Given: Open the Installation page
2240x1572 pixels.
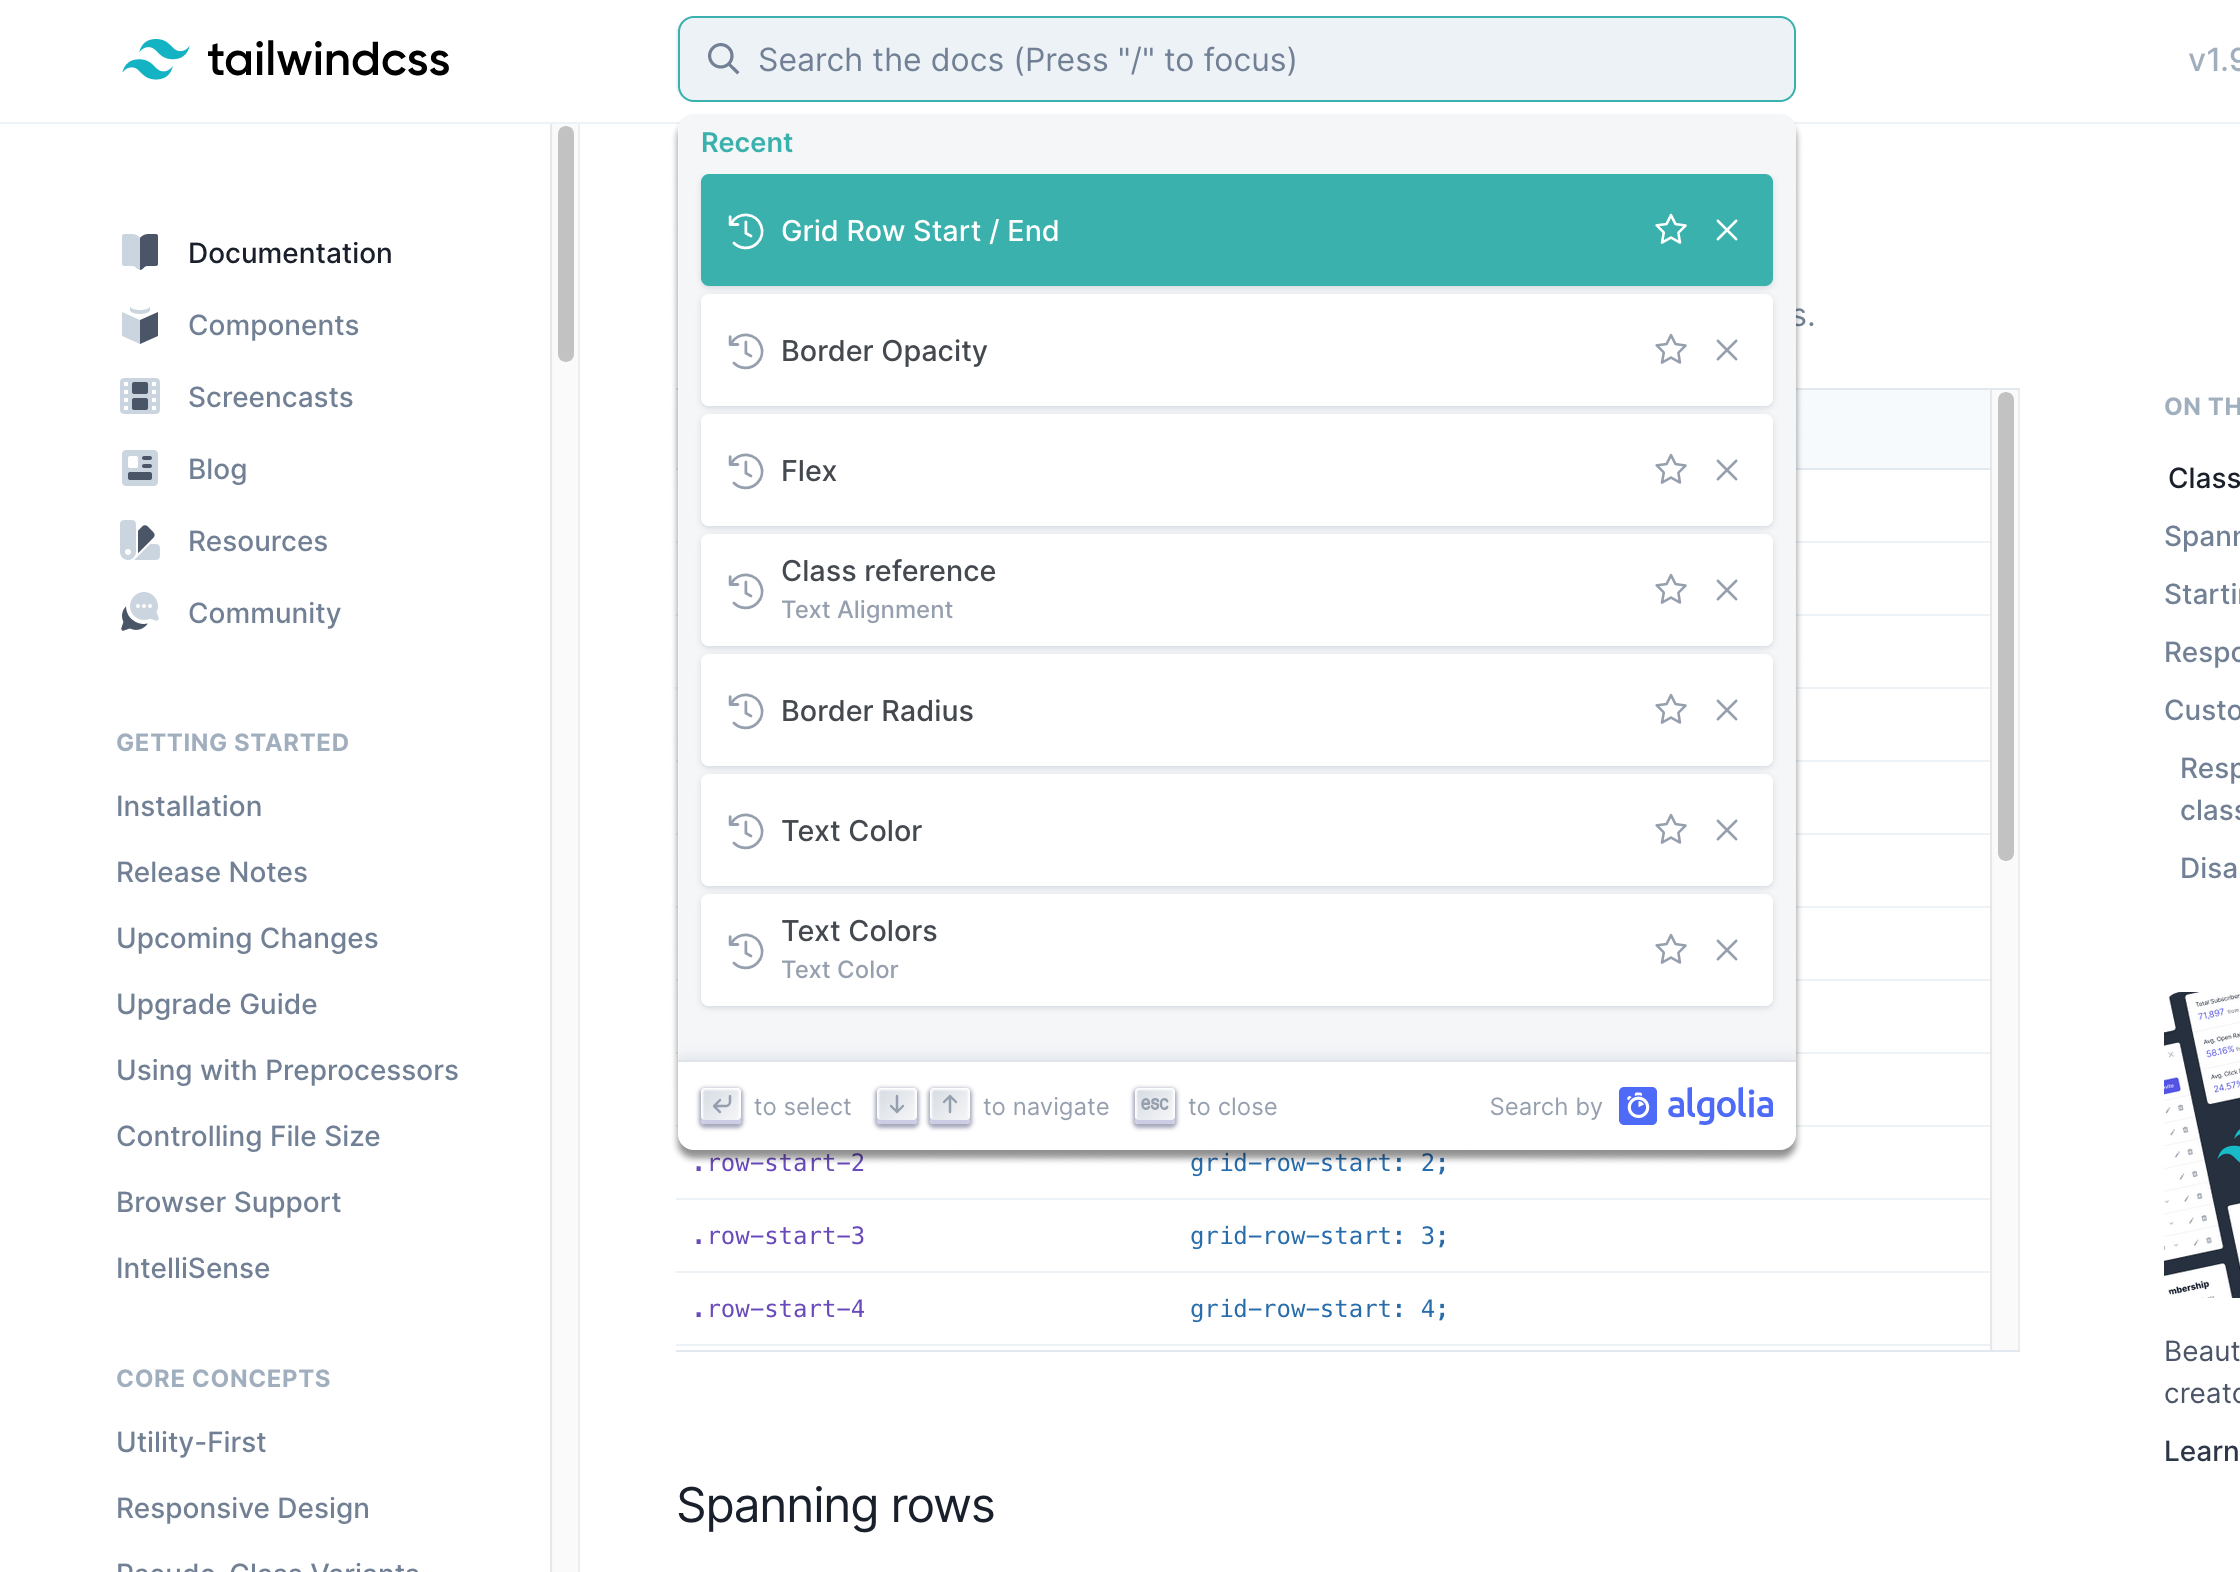Looking at the screenshot, I should click(189, 805).
